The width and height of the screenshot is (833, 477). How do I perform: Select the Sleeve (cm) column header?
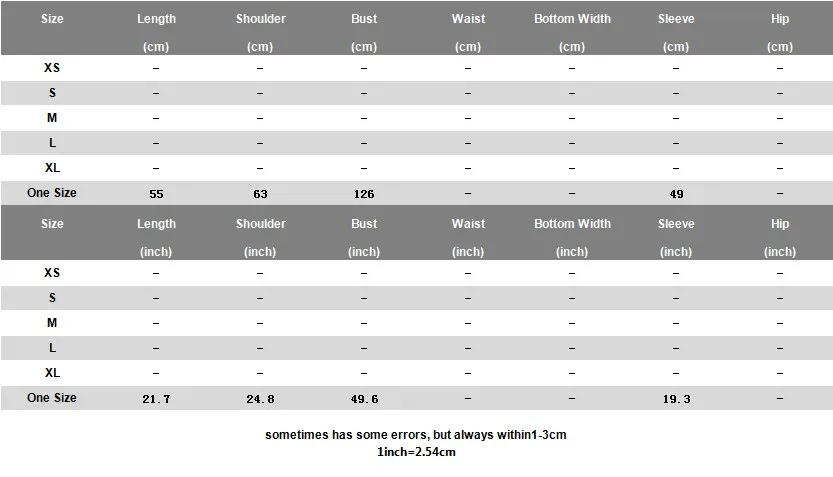(676, 32)
